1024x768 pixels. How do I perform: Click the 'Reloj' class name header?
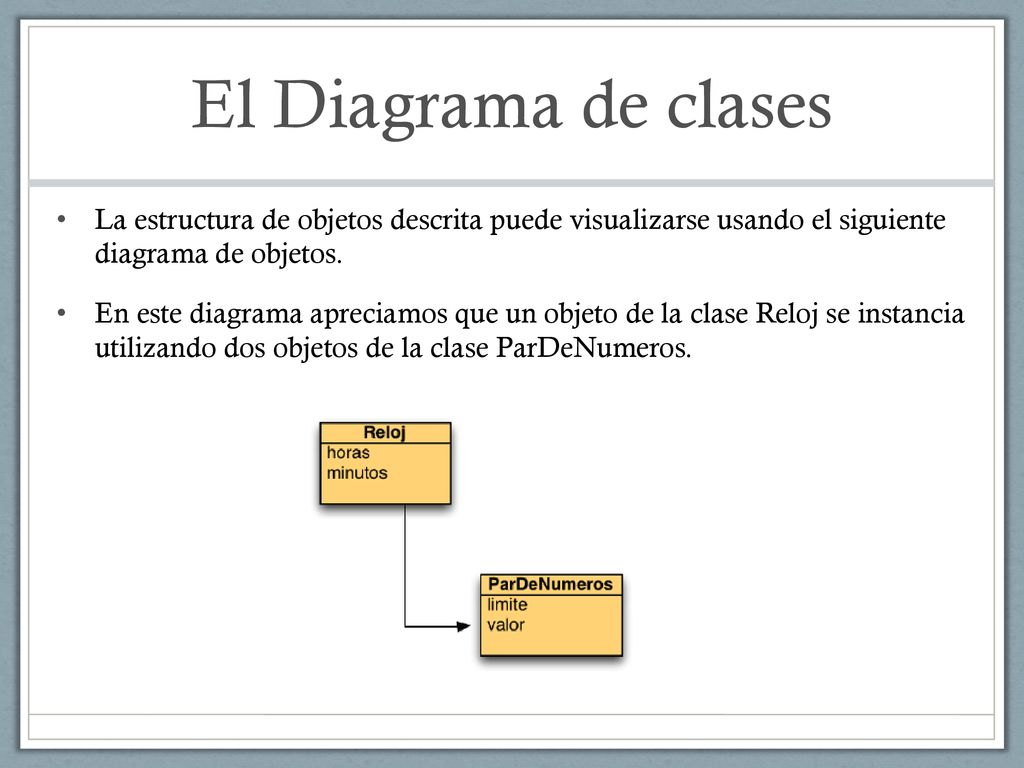click(x=385, y=432)
